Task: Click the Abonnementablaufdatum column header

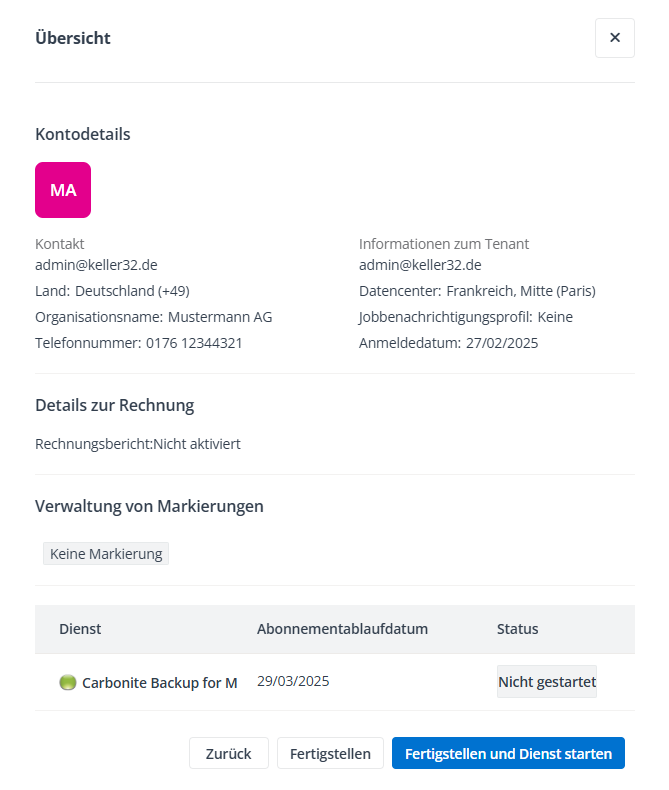Action: (342, 629)
